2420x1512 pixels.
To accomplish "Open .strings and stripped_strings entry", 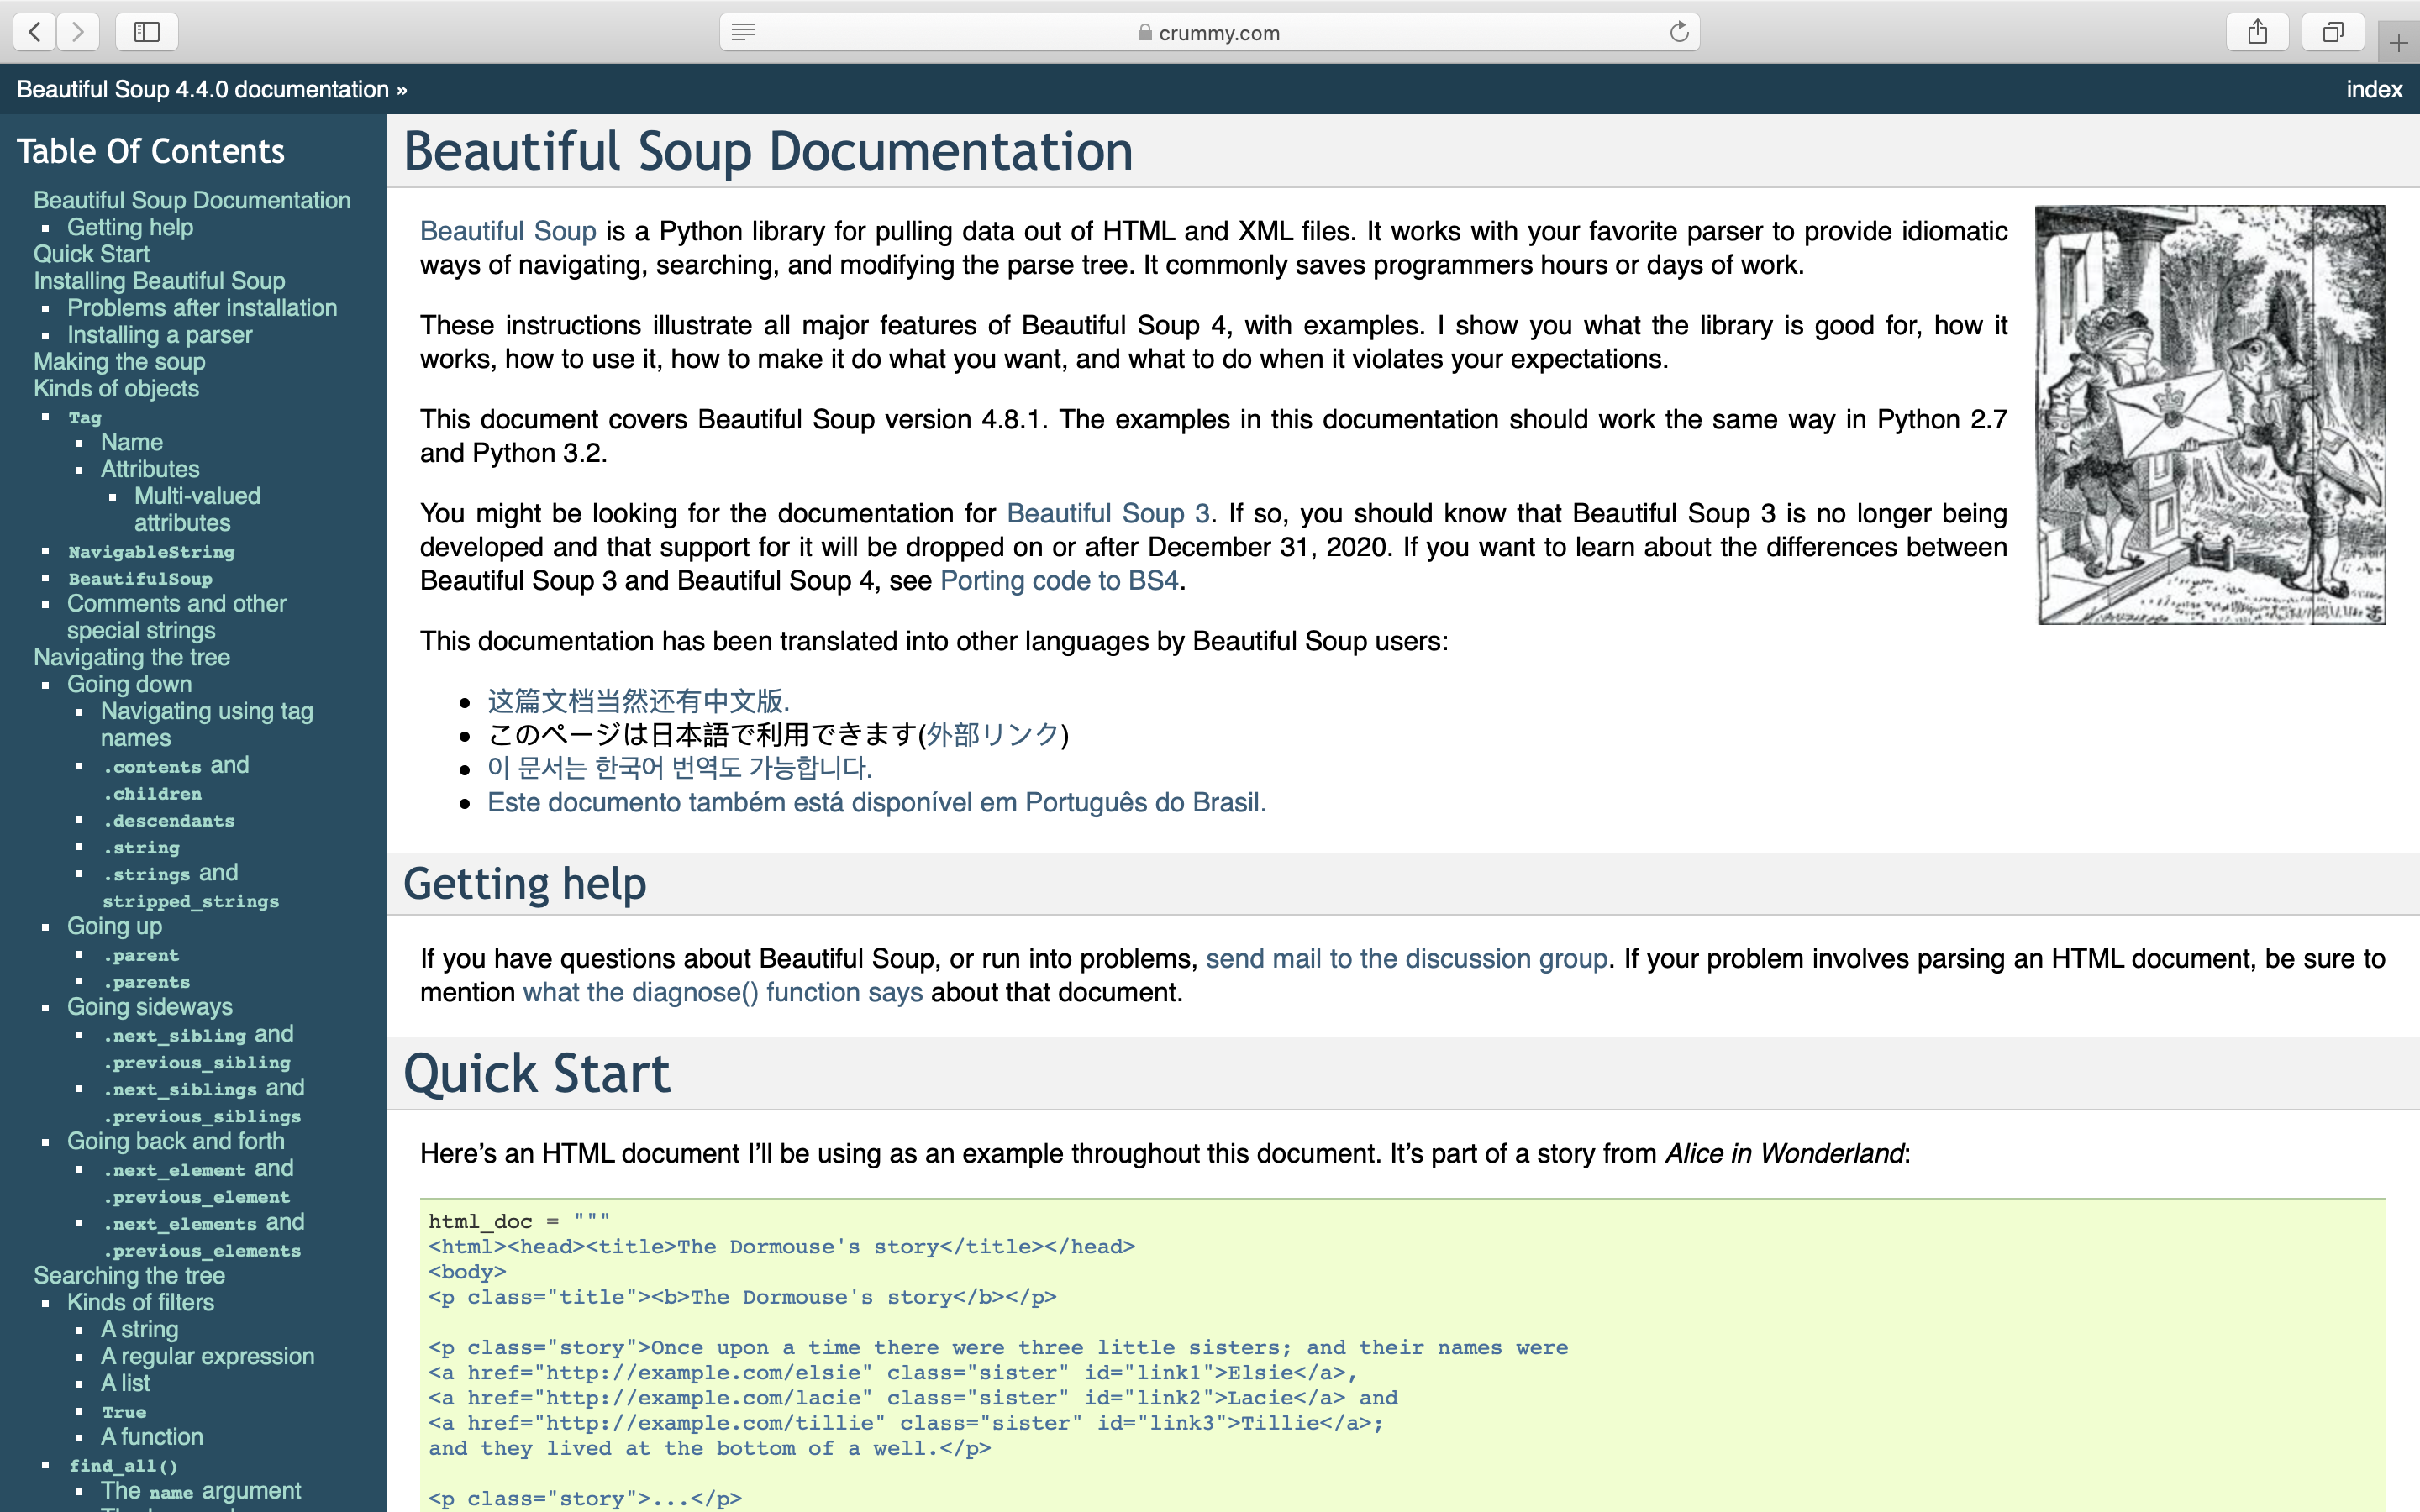I will (x=190, y=886).
